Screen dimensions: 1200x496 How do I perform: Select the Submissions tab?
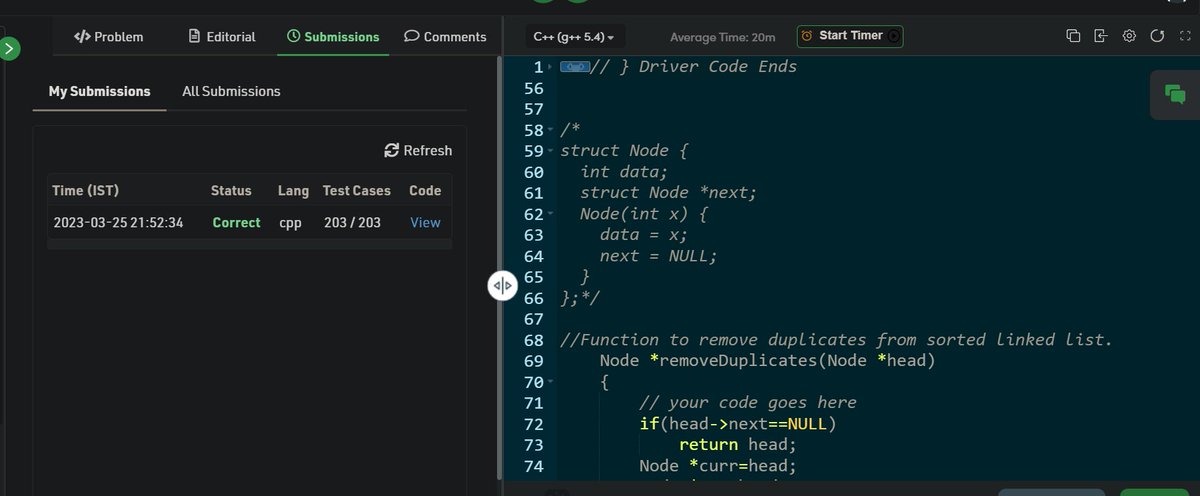coord(333,36)
